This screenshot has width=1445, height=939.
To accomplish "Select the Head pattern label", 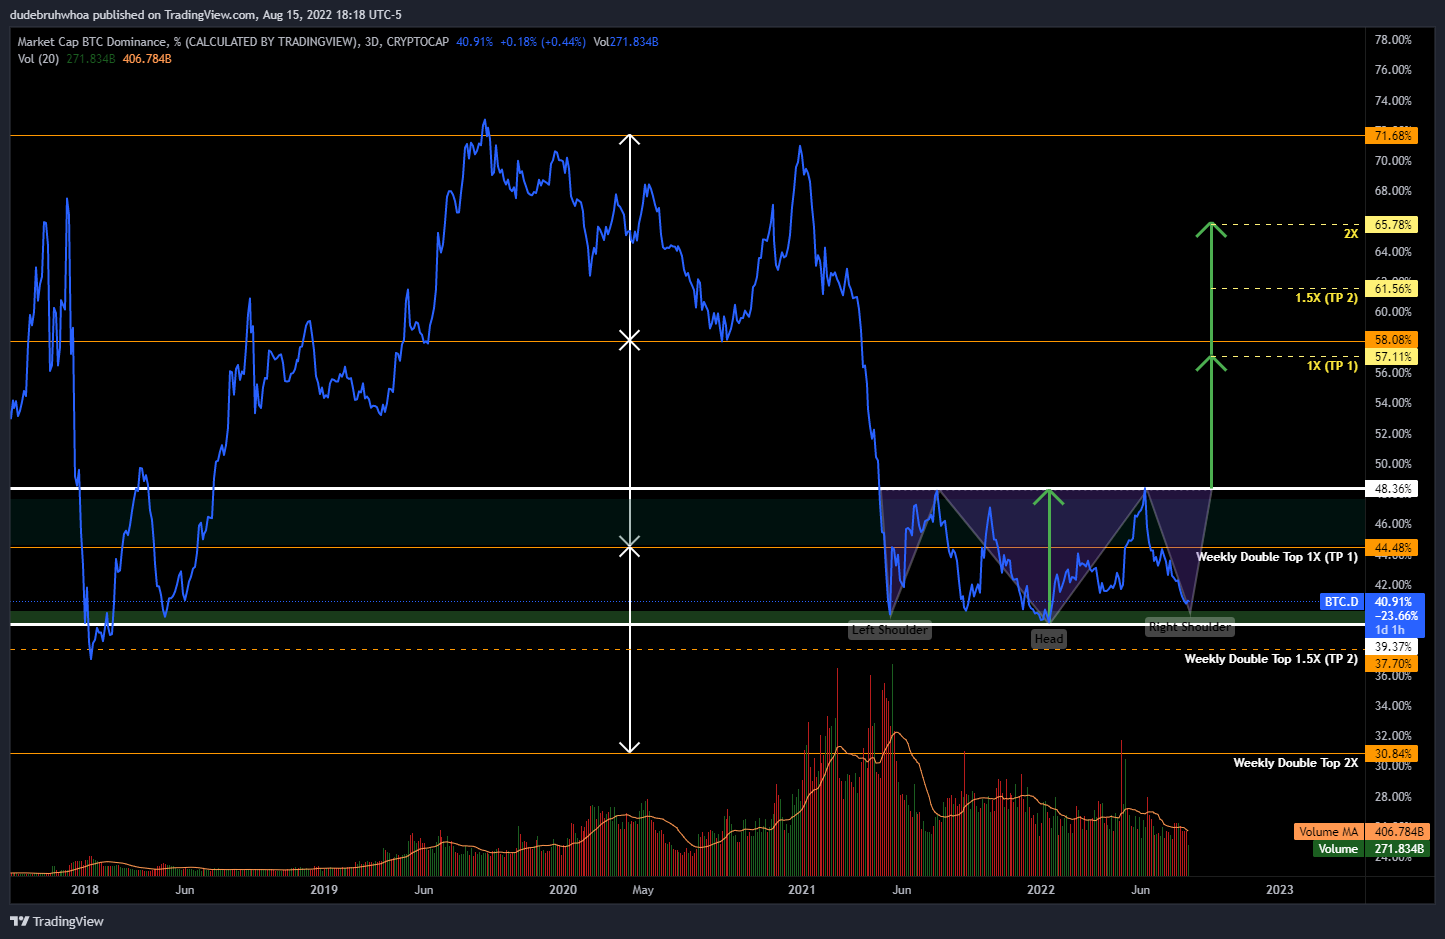I will click(x=1049, y=639).
